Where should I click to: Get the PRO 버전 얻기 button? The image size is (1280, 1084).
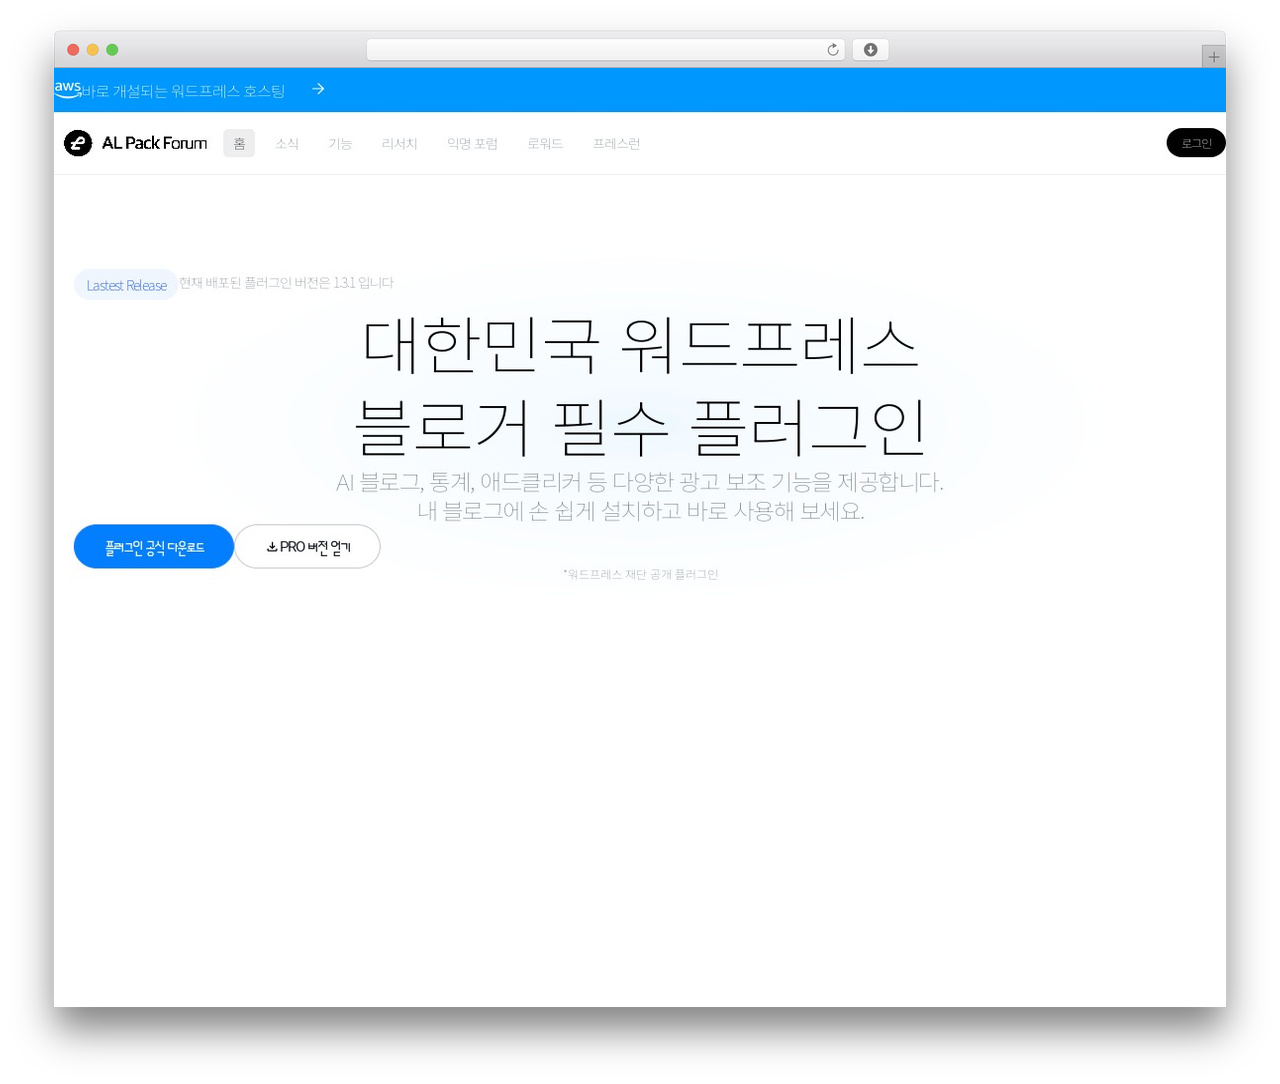coord(308,547)
